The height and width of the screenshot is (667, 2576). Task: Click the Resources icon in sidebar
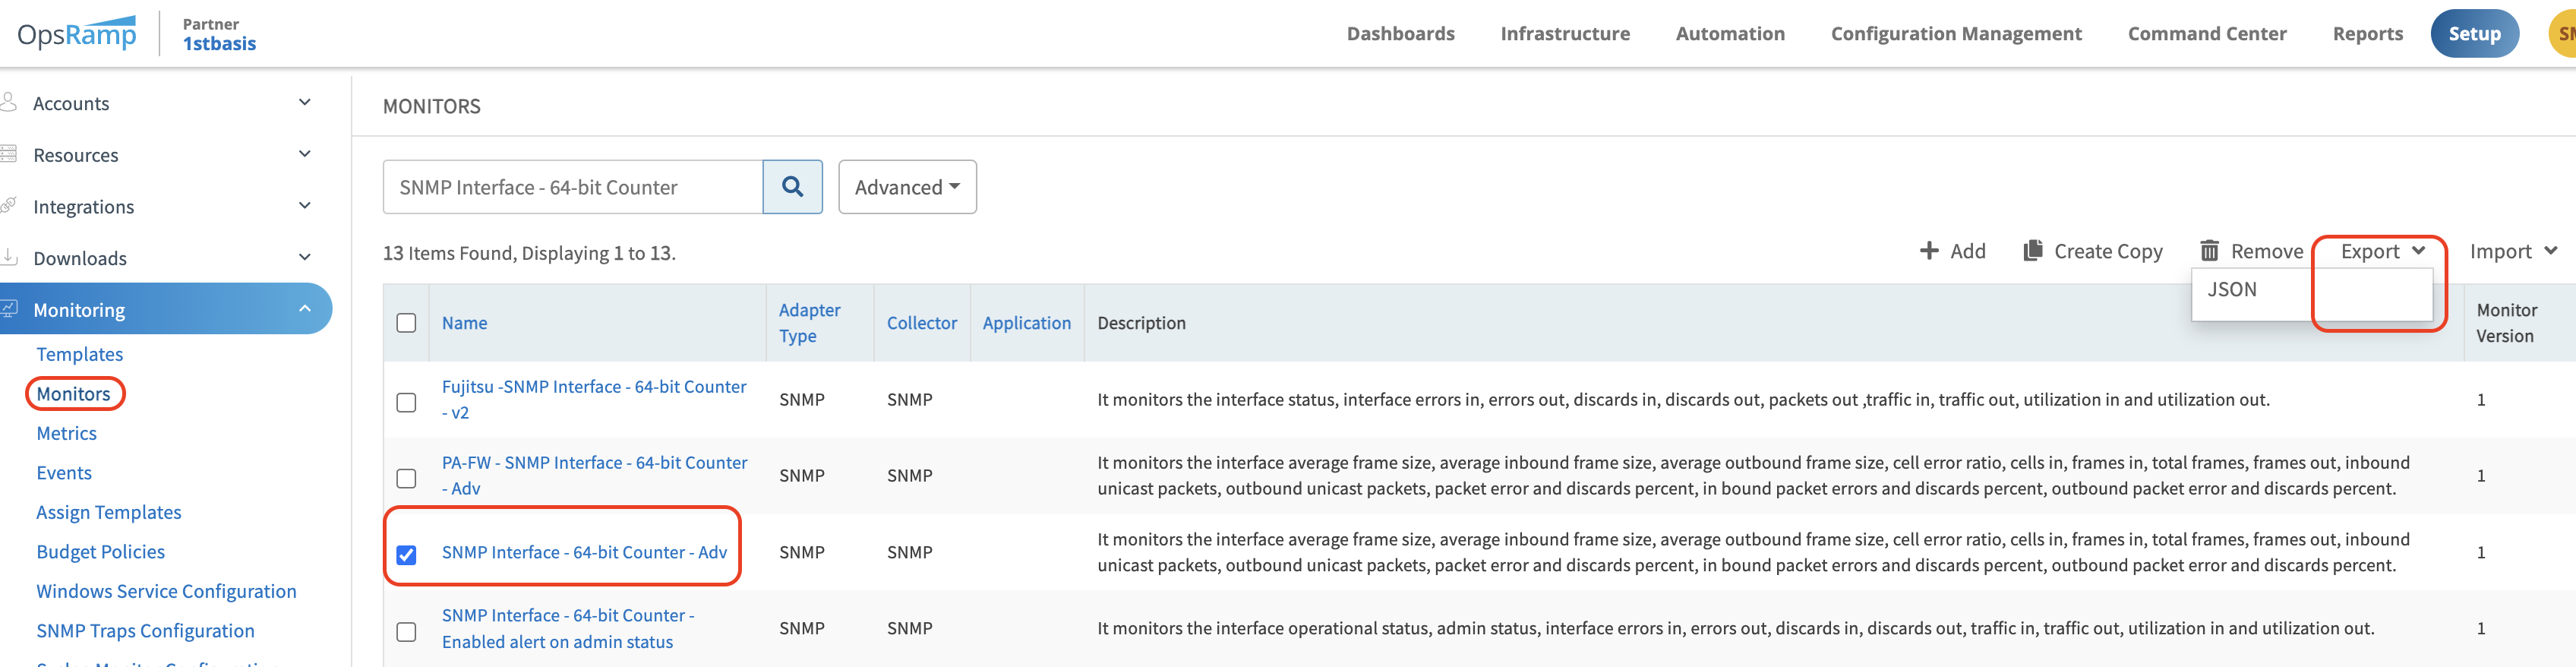9,154
